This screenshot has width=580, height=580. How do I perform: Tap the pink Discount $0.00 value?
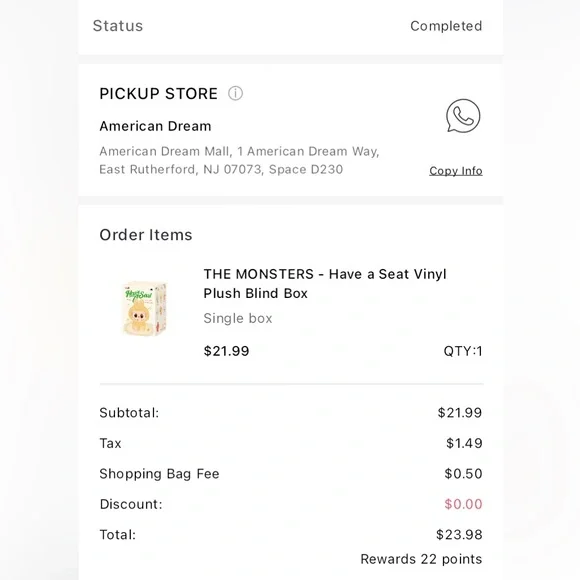pos(463,504)
